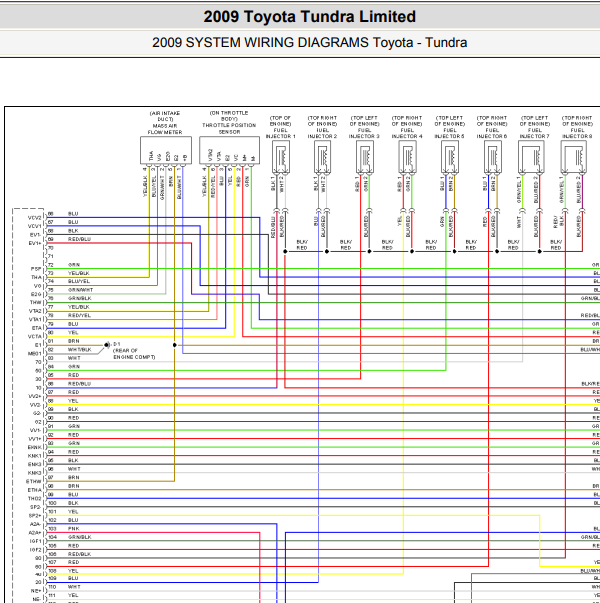The height and width of the screenshot is (603, 600).
Task: Click pin 69 "RED/BLU" wire label
Action: [79, 239]
